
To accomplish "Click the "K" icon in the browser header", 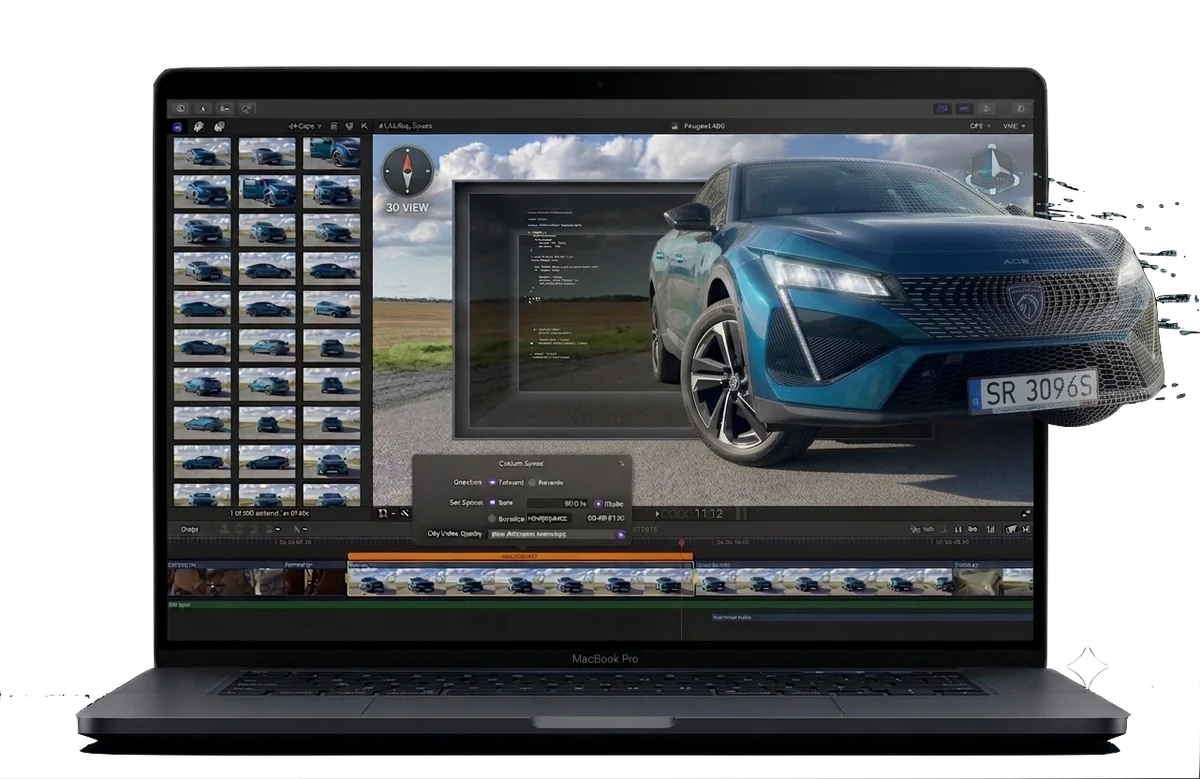I will 364,127.
